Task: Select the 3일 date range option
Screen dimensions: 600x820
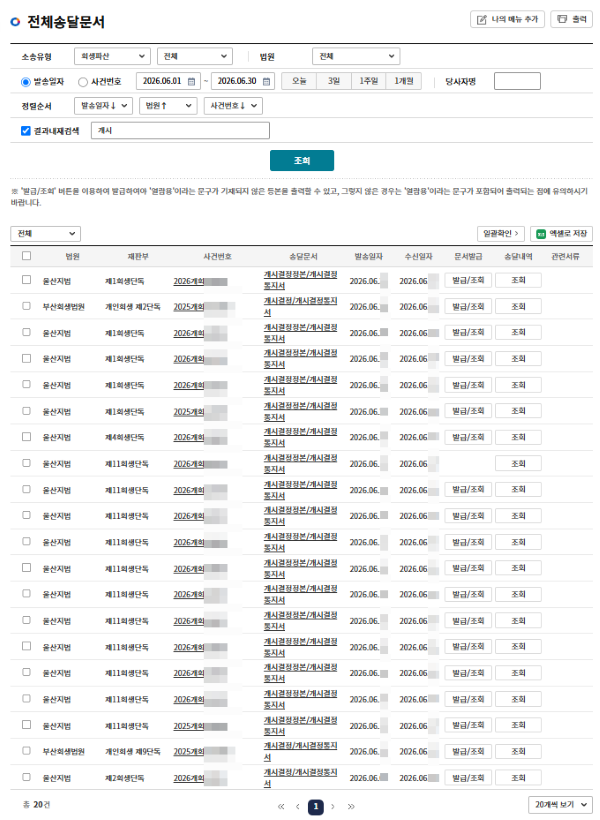Action: click(x=334, y=81)
